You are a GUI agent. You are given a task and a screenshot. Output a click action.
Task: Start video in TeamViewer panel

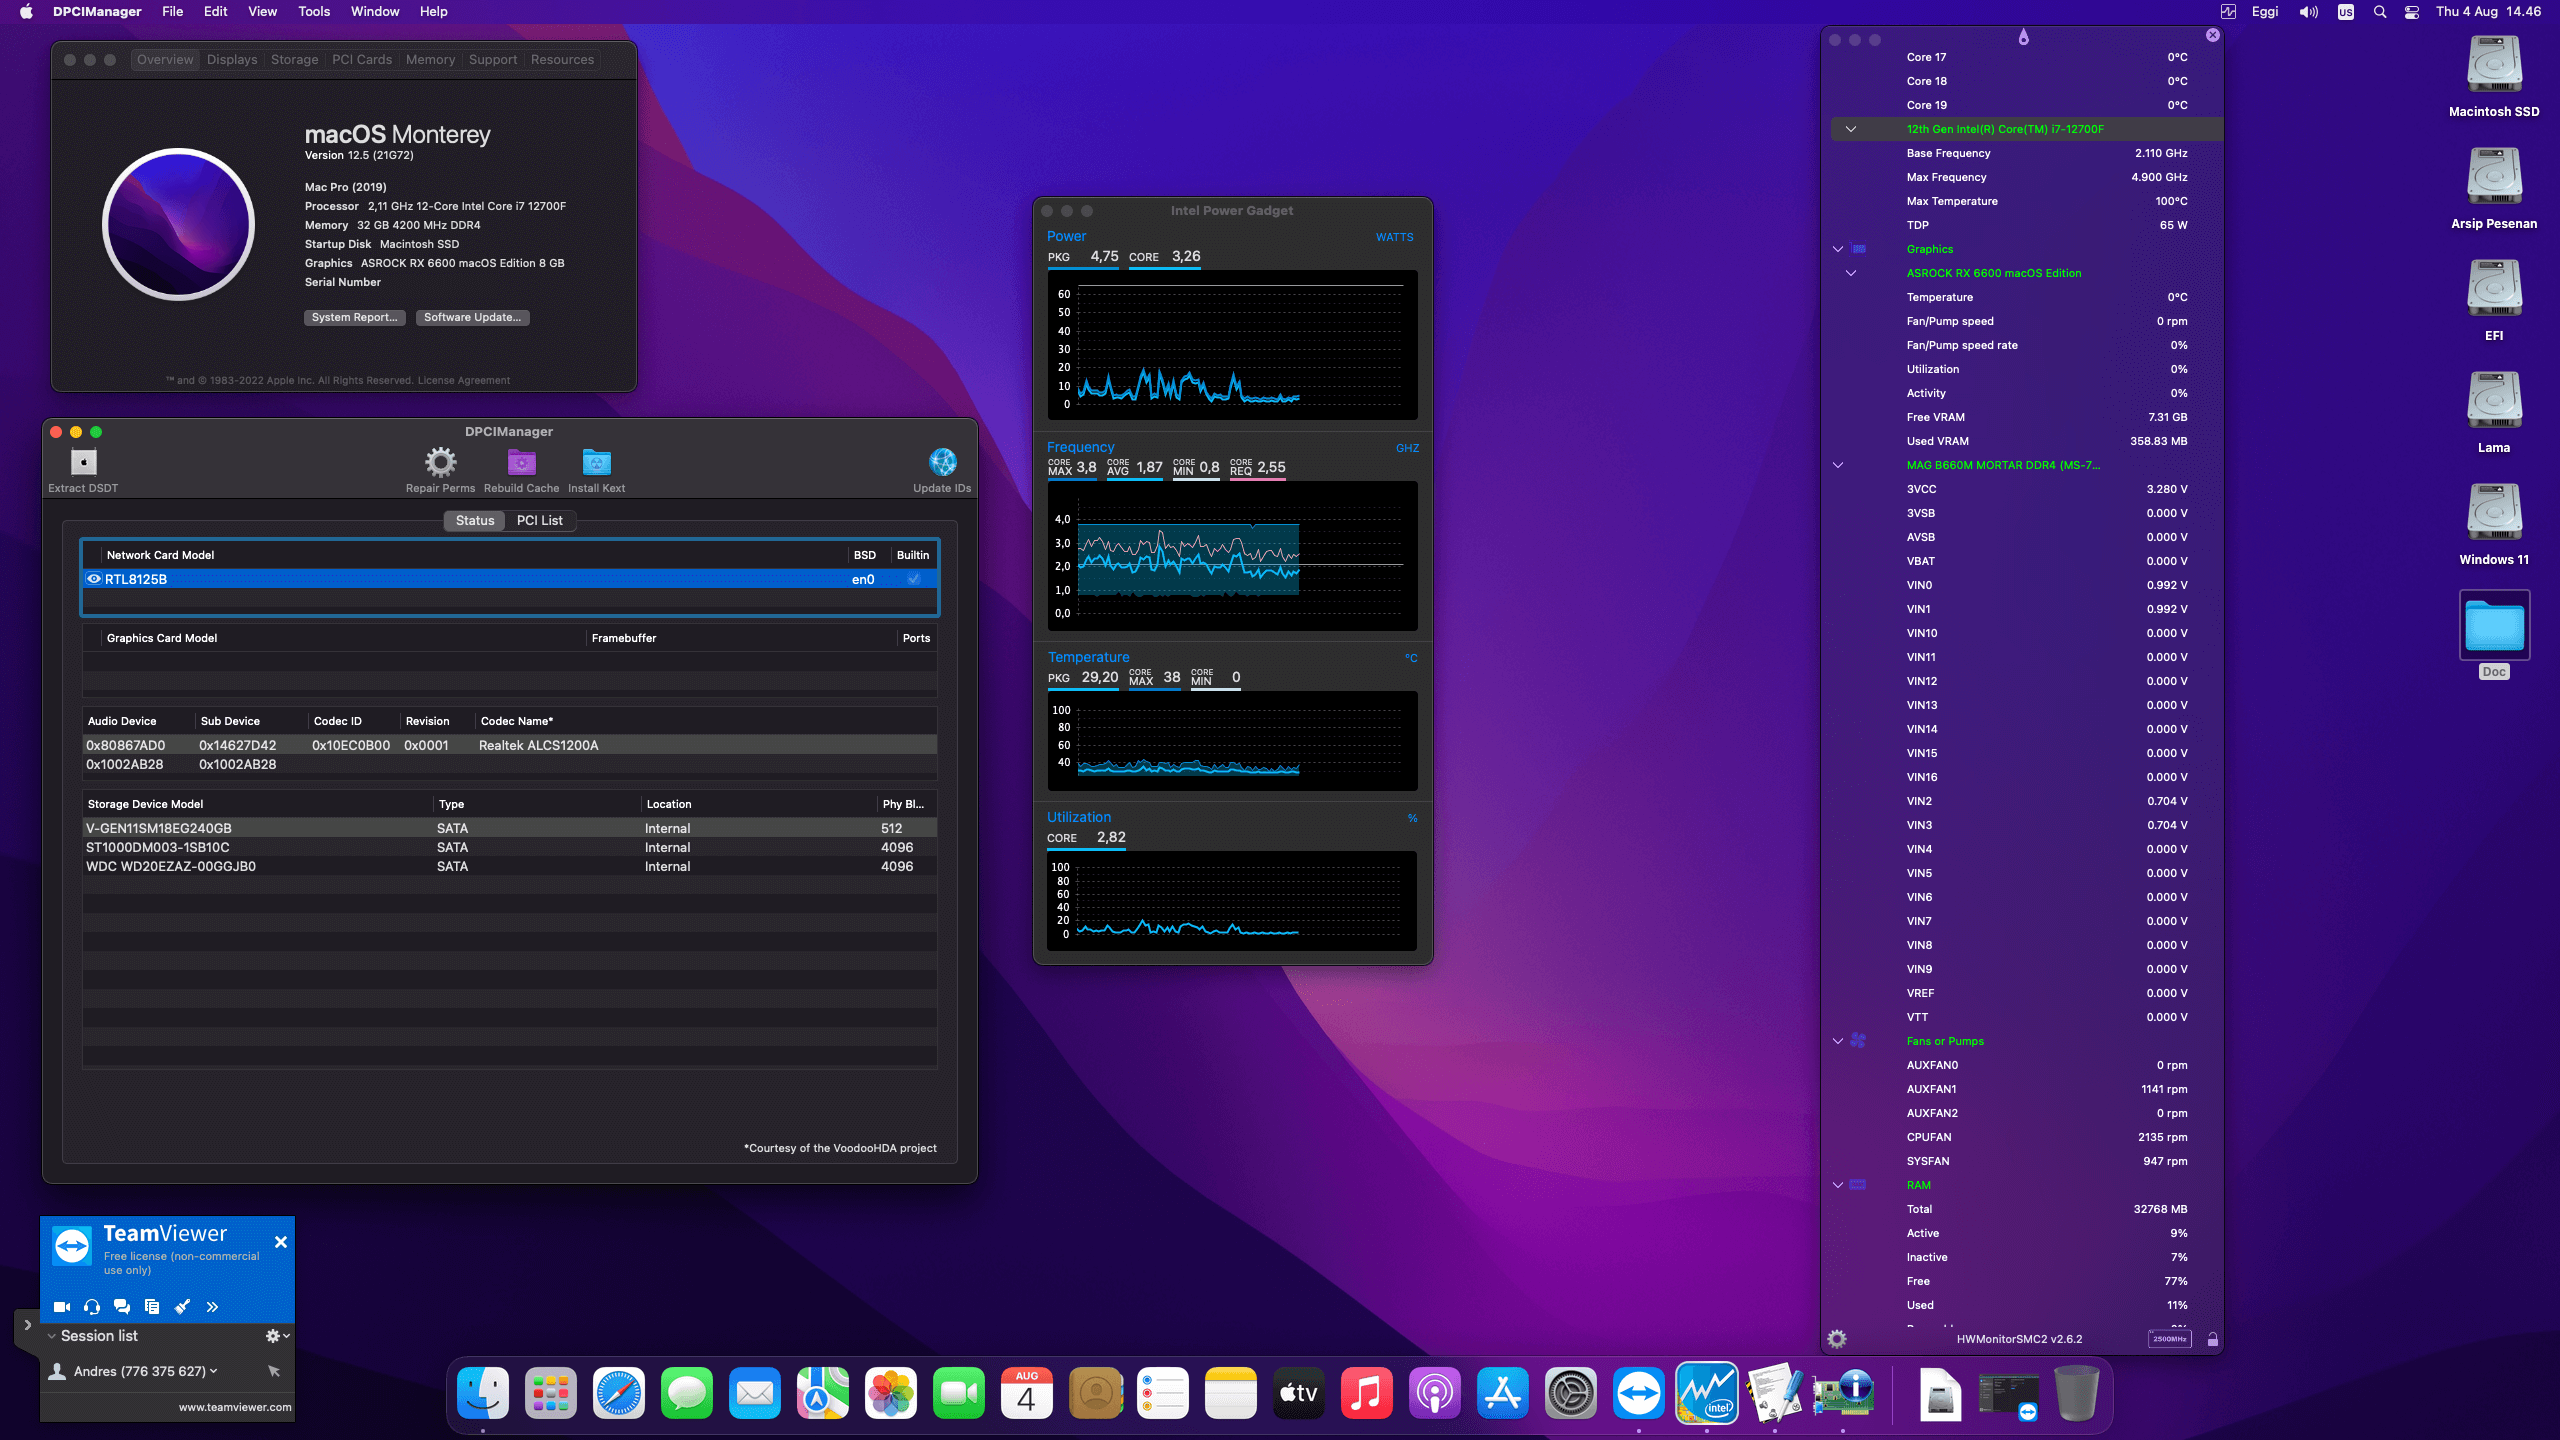(x=62, y=1306)
